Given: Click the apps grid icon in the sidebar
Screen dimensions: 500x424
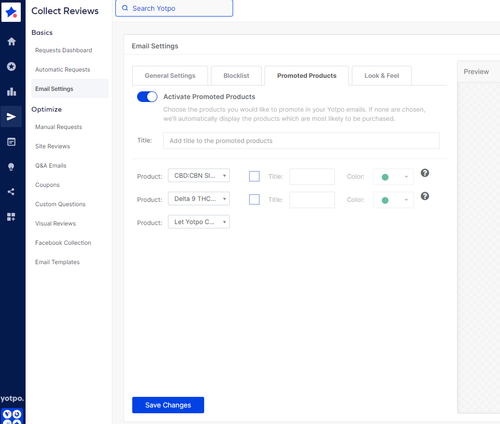Looking at the screenshot, I should [x=11, y=217].
